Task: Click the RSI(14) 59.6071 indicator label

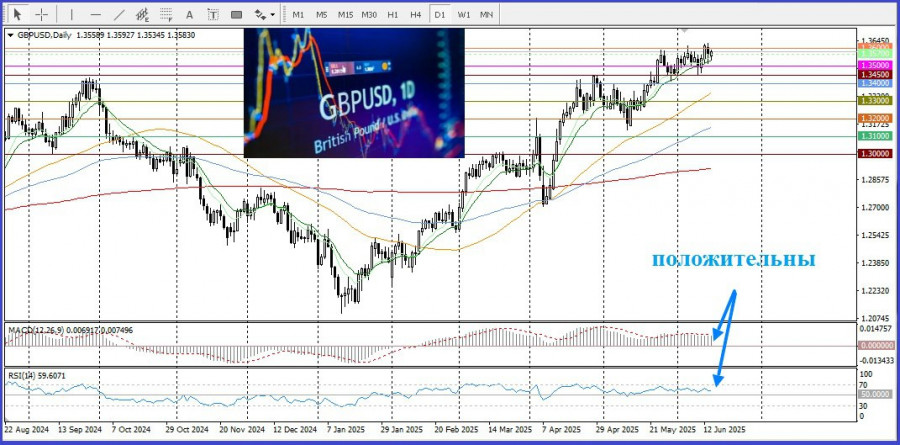Action: 36,376
